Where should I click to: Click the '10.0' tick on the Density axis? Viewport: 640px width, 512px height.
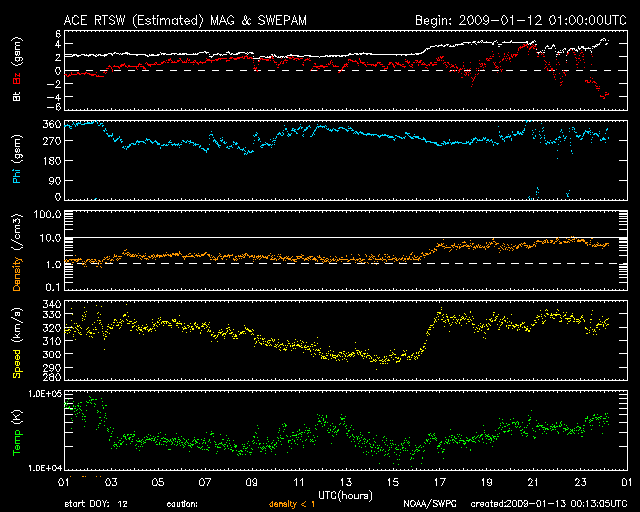[x=50, y=238]
